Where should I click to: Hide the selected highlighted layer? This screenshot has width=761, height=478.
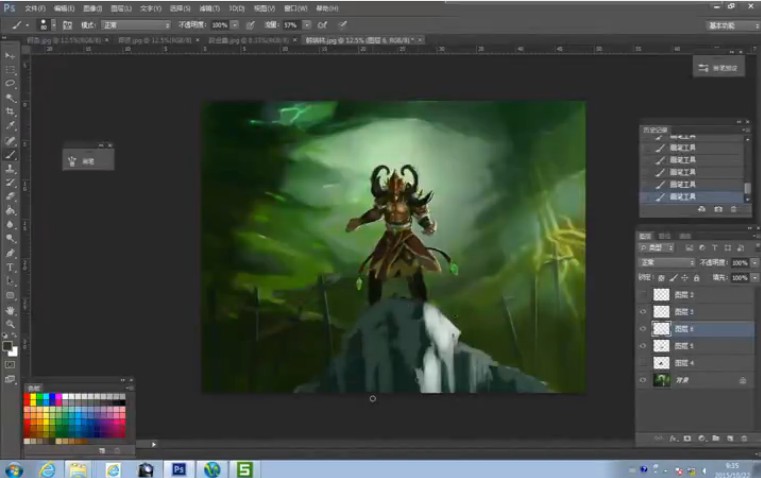644,329
